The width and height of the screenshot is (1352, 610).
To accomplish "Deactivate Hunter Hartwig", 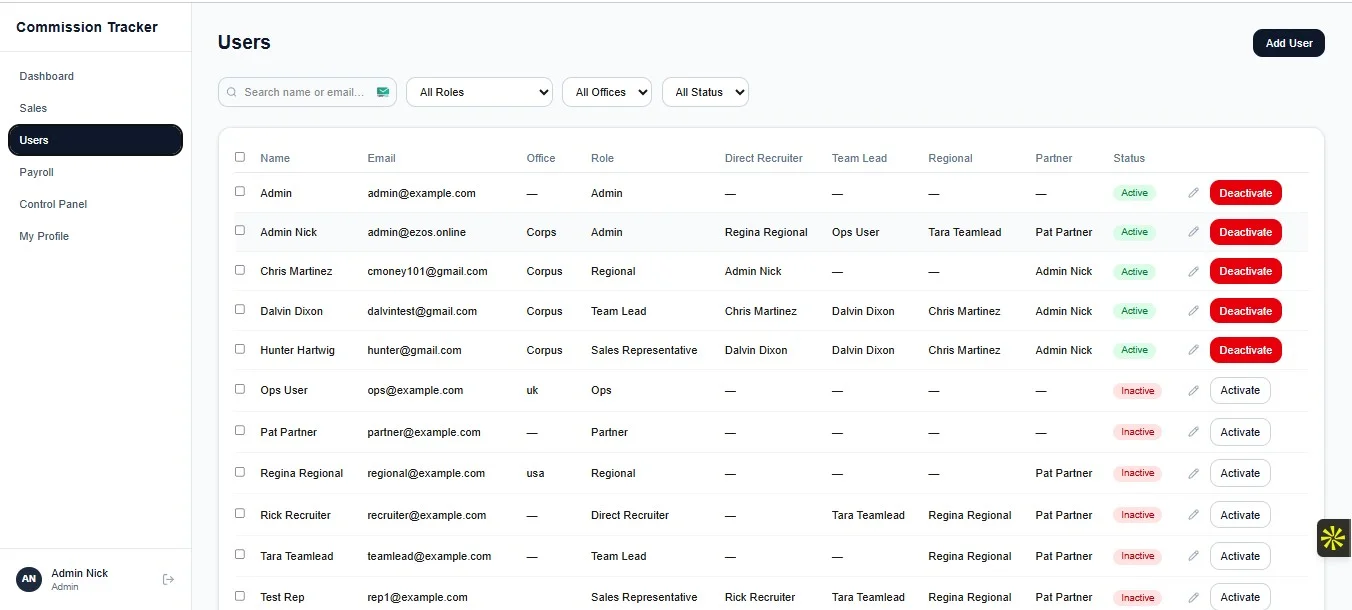I will click(x=1245, y=350).
